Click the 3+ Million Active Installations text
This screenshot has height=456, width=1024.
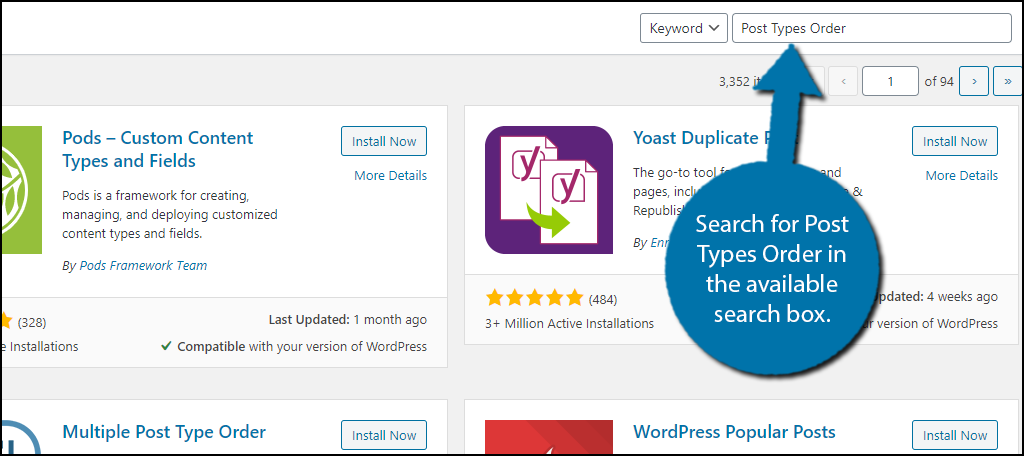569,323
